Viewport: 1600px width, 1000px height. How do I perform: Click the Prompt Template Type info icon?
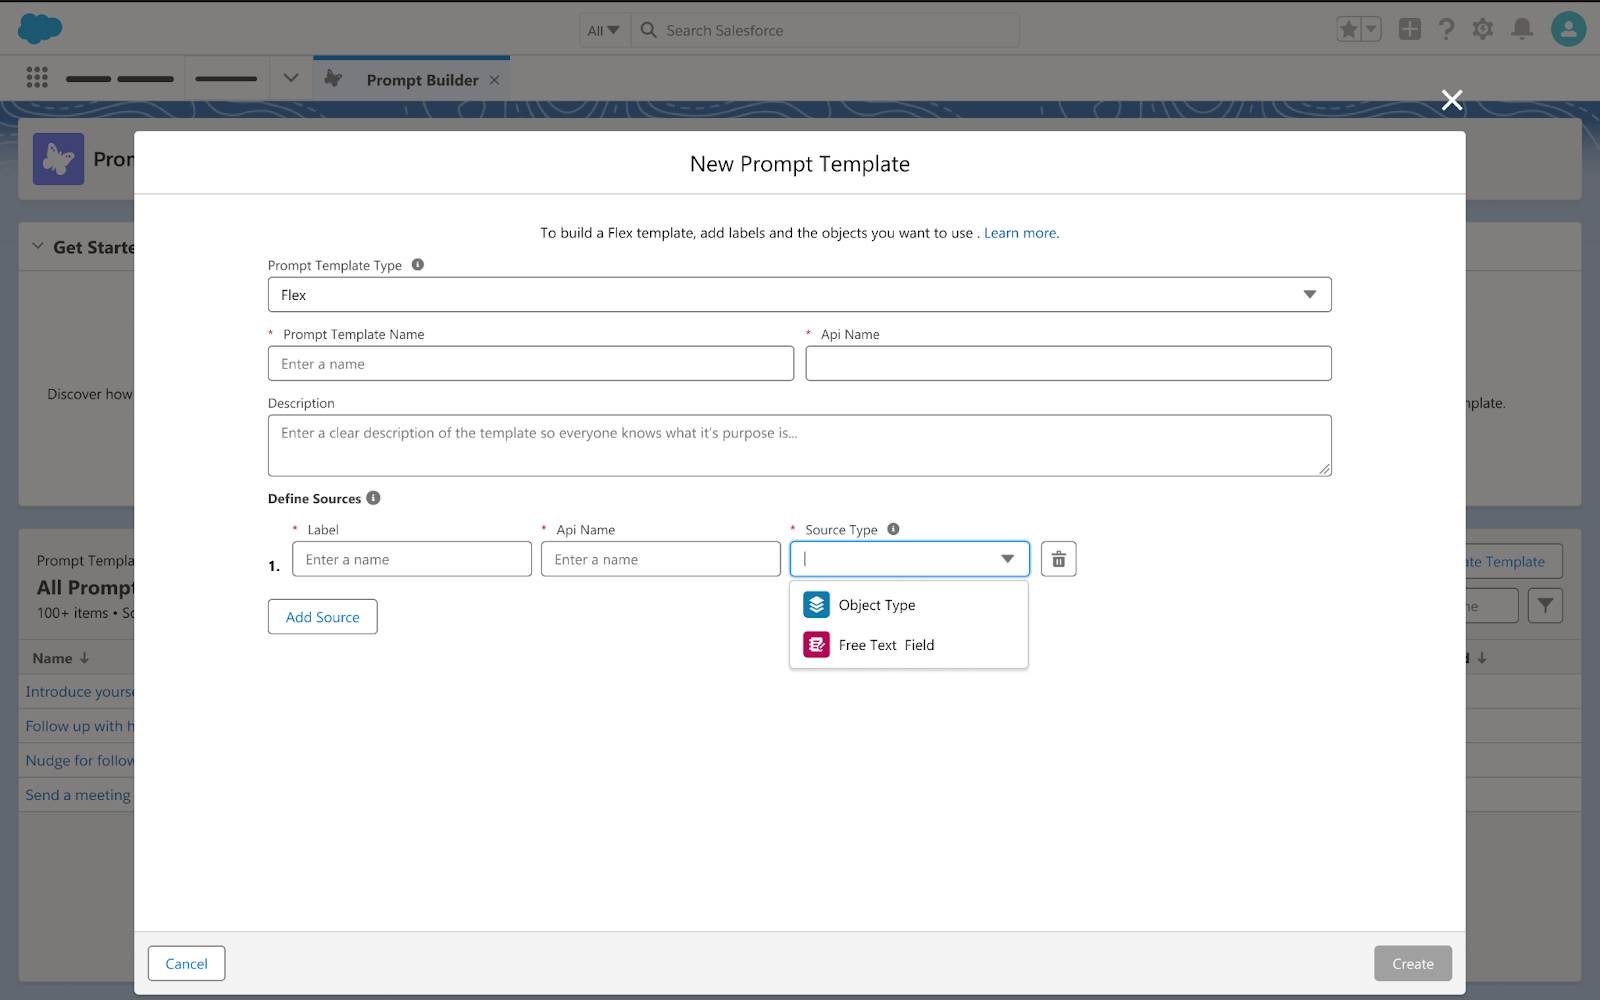(418, 265)
